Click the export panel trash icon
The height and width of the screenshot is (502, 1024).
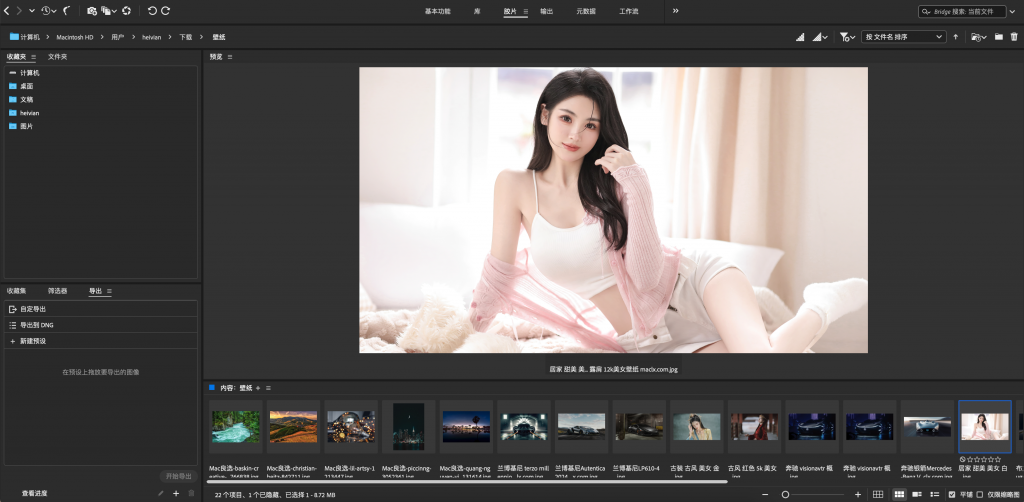click(x=191, y=494)
